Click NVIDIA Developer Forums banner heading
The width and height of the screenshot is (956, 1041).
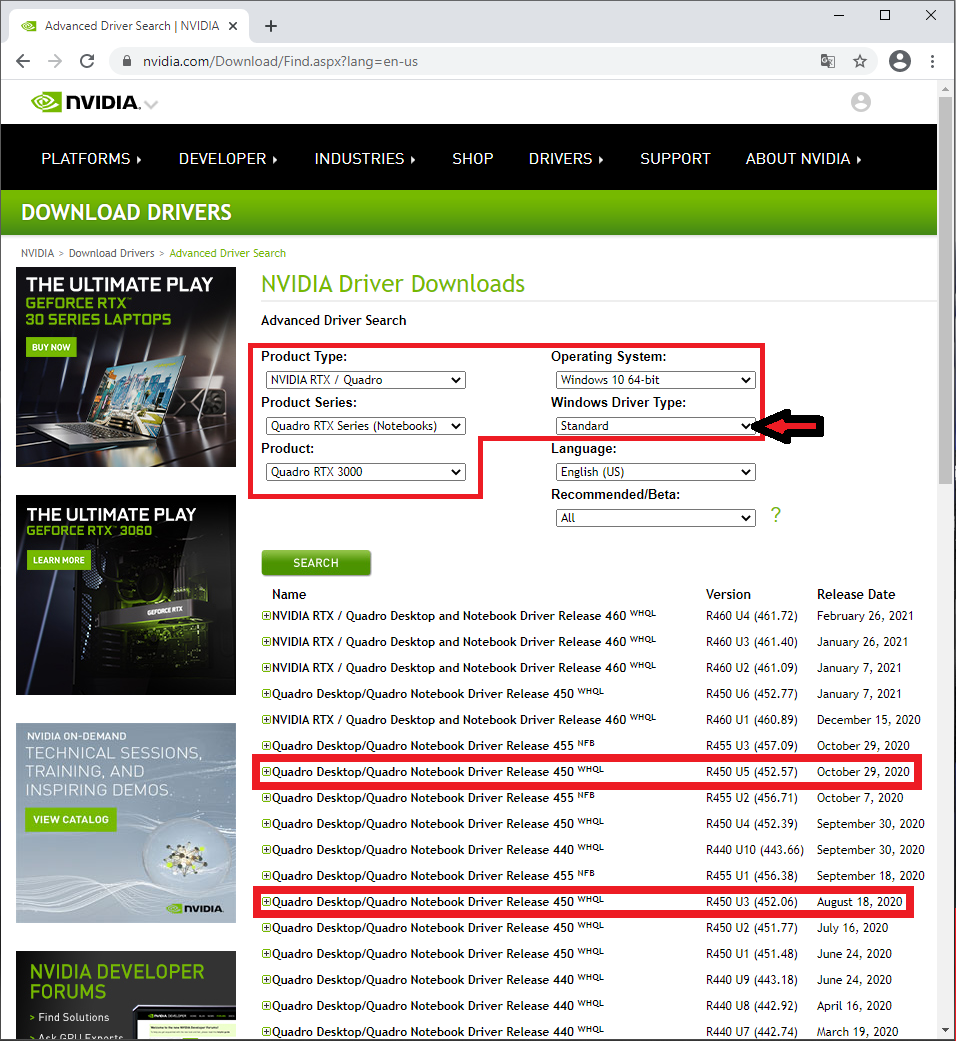(117, 981)
